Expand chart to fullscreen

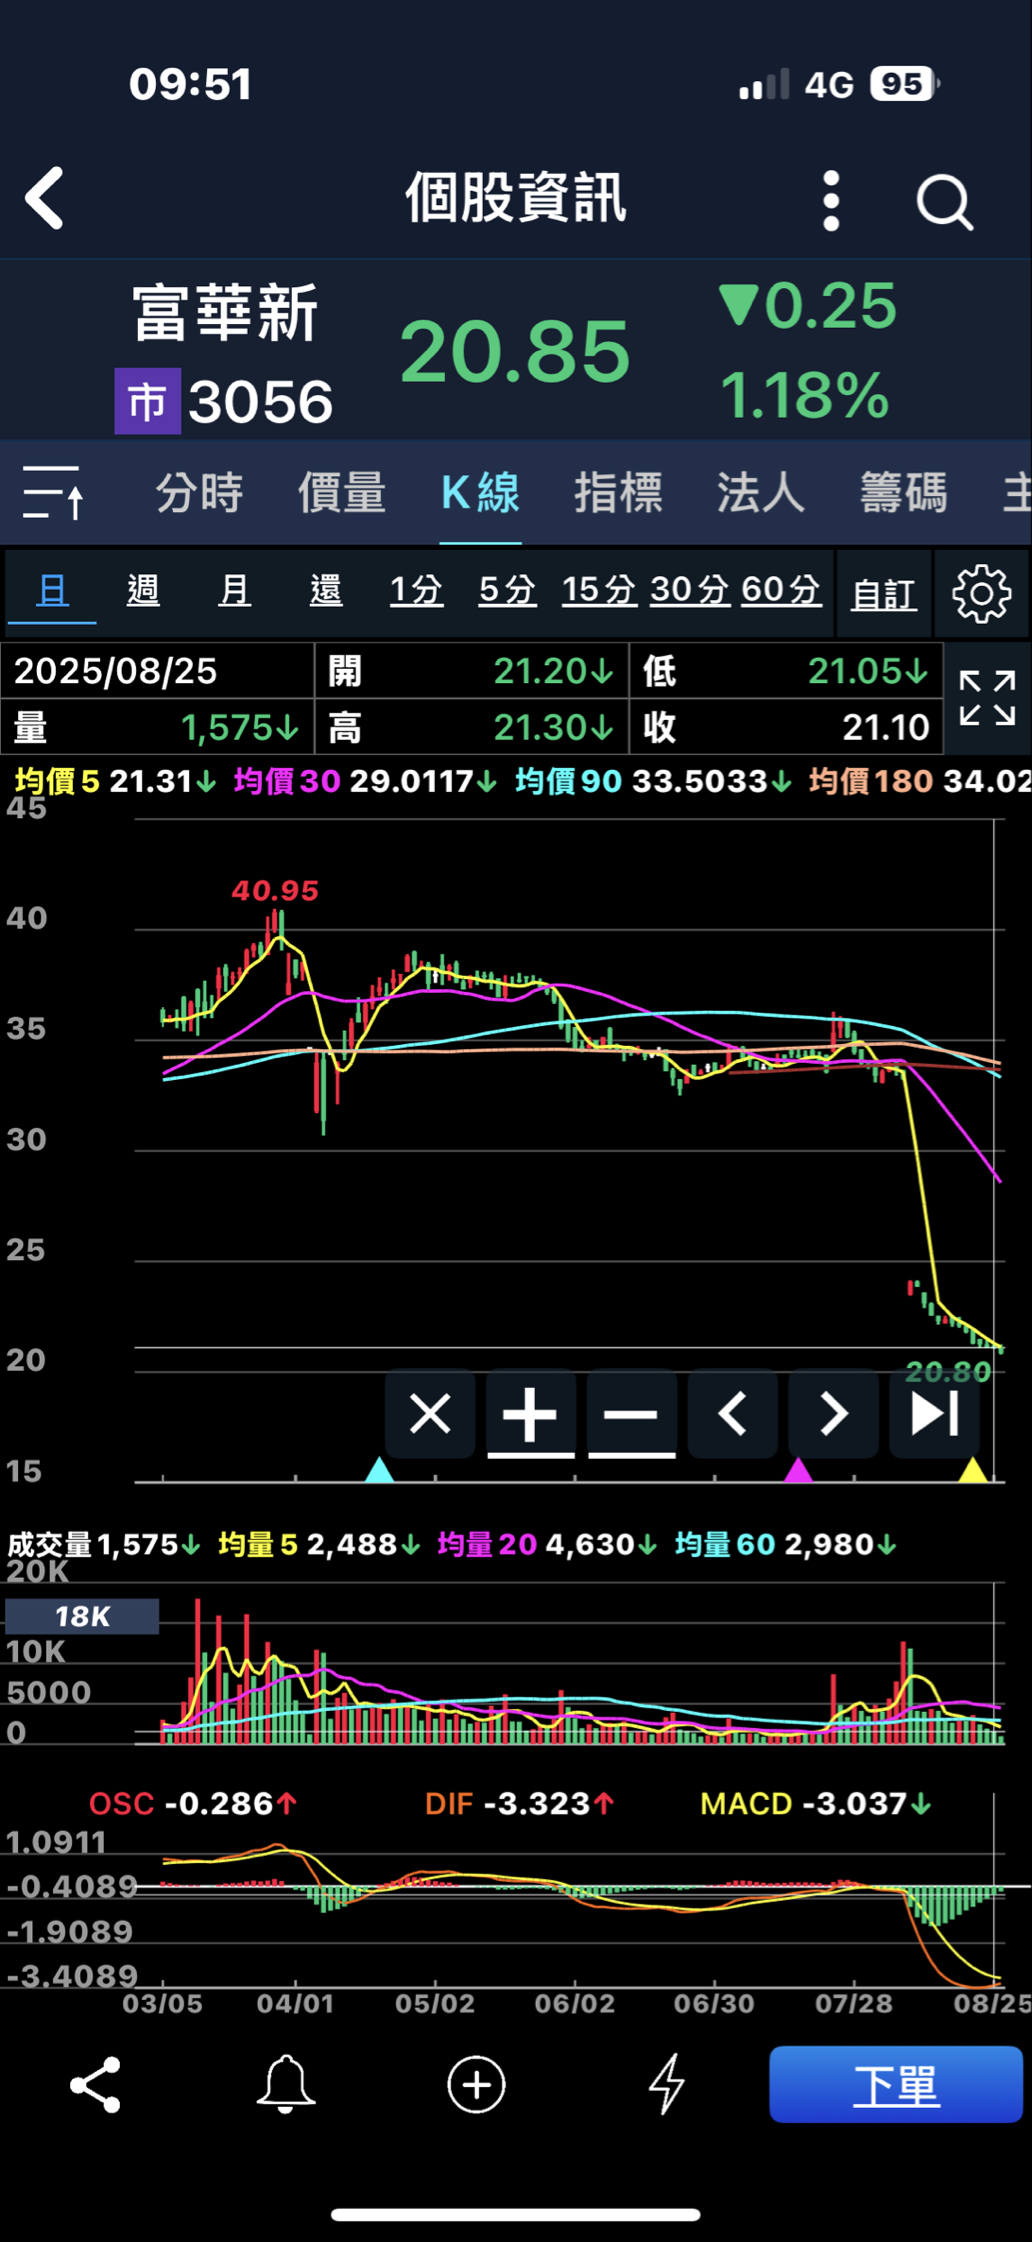click(x=987, y=698)
